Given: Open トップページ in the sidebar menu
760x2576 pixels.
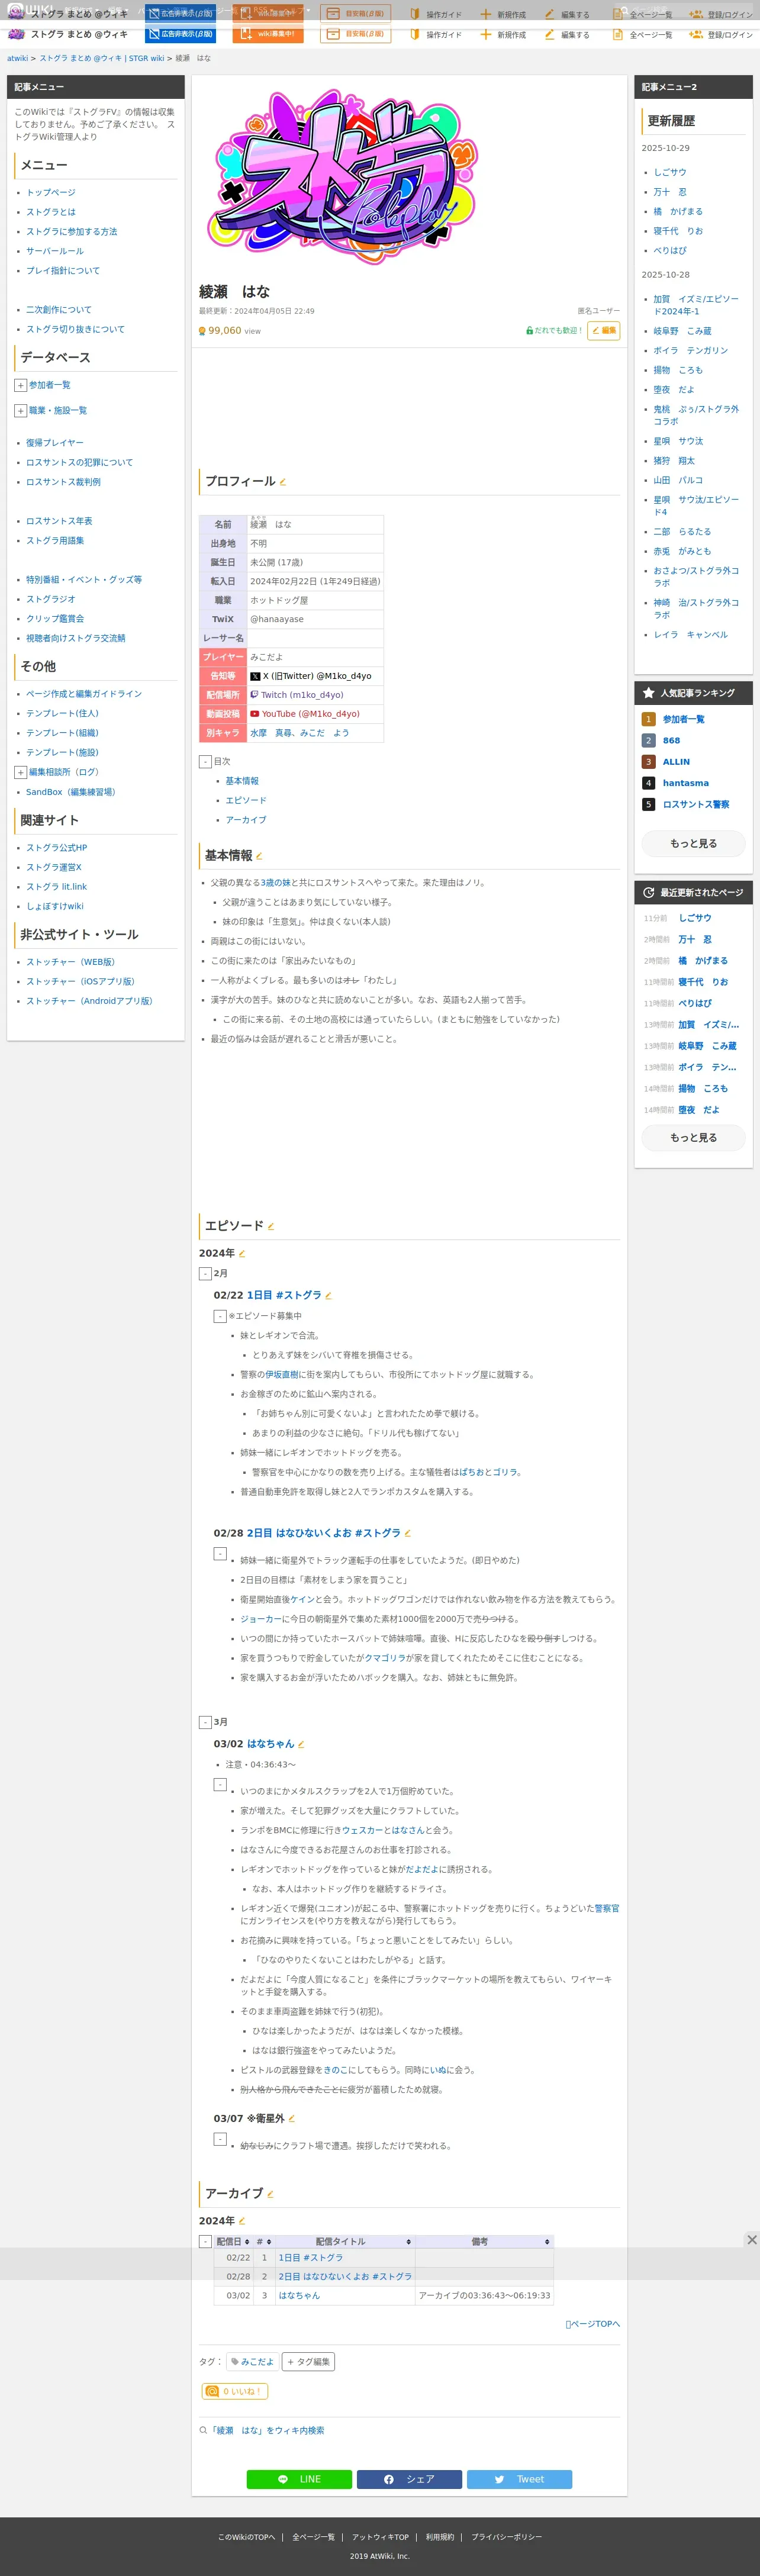Looking at the screenshot, I should click(51, 192).
